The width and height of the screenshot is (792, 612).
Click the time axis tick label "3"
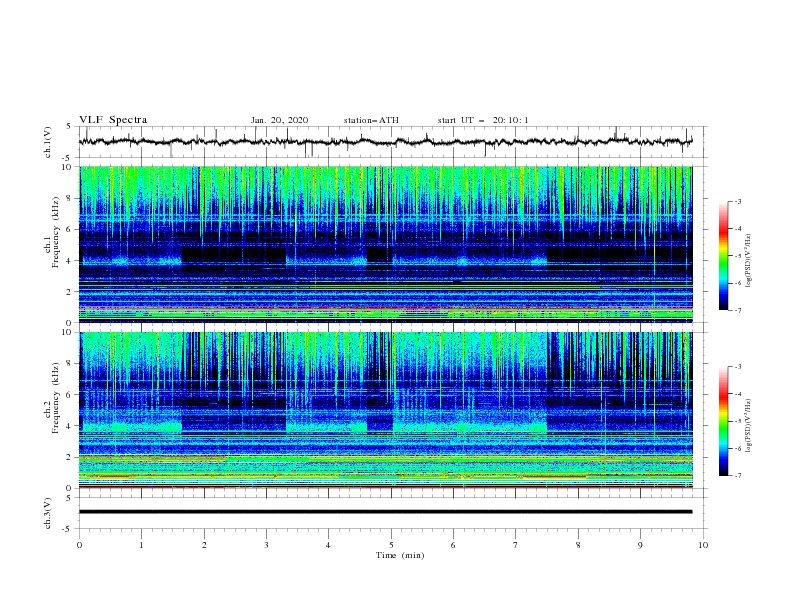point(266,545)
